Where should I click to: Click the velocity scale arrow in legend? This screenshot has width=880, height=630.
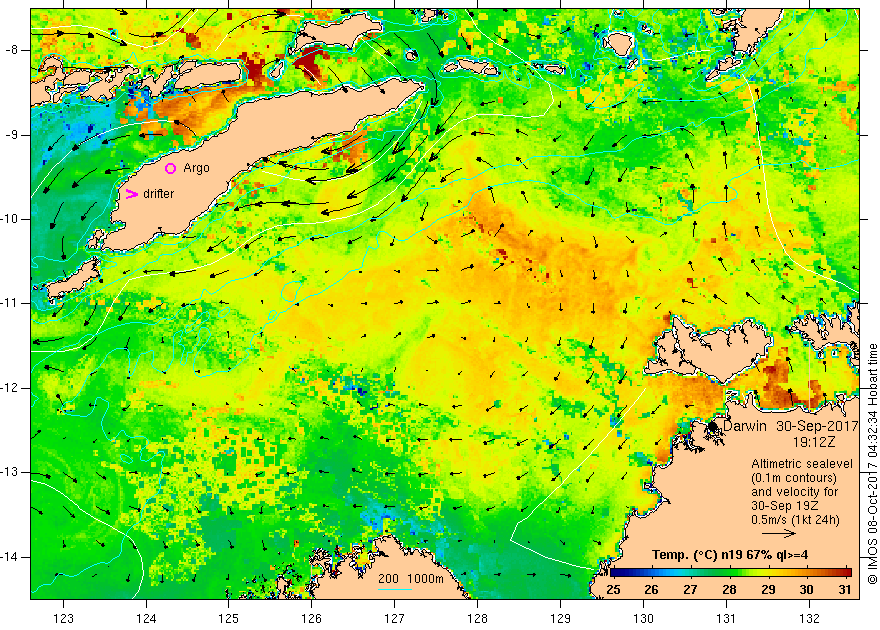coord(779,534)
